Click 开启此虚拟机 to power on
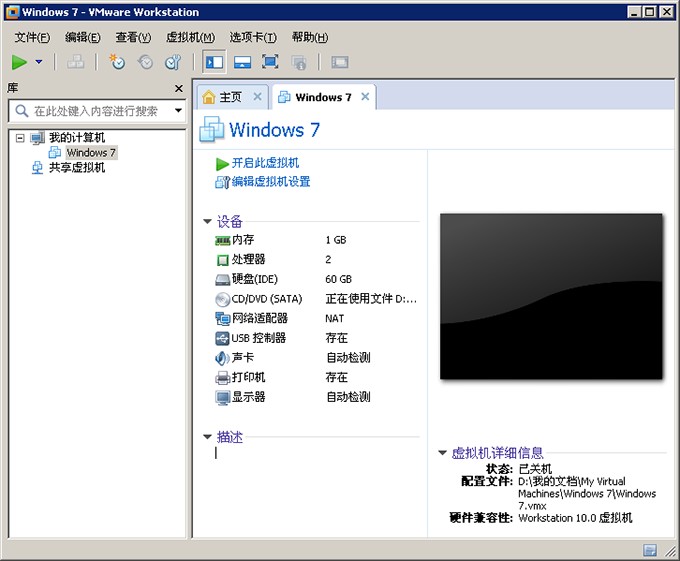The image size is (680, 561). tap(265, 163)
